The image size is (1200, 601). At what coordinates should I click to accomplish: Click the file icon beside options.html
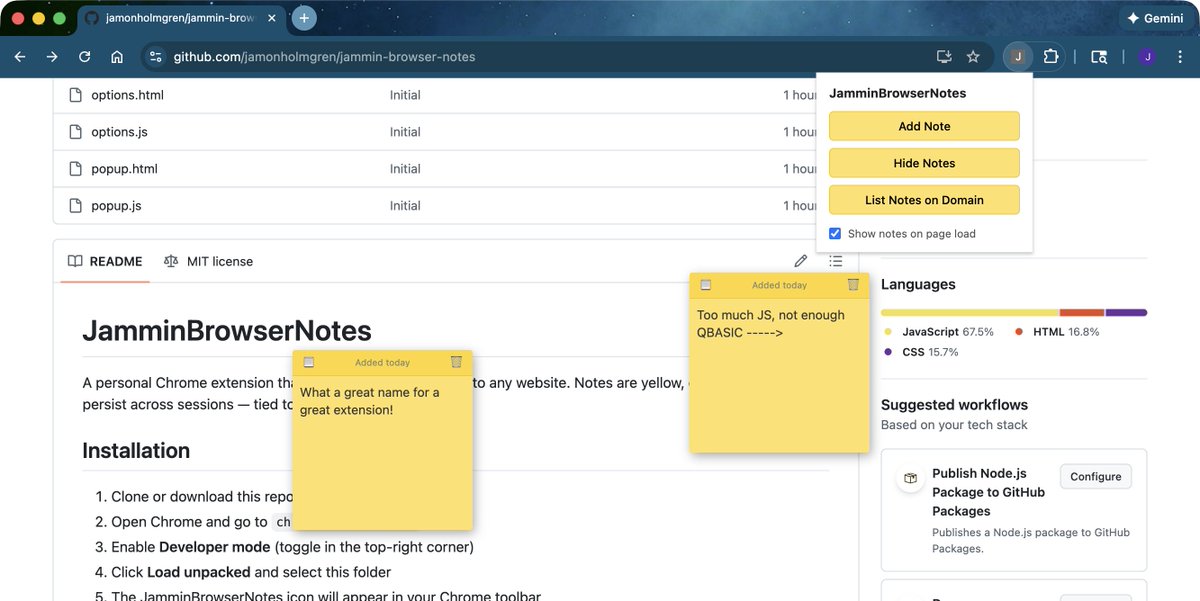[x=75, y=95]
